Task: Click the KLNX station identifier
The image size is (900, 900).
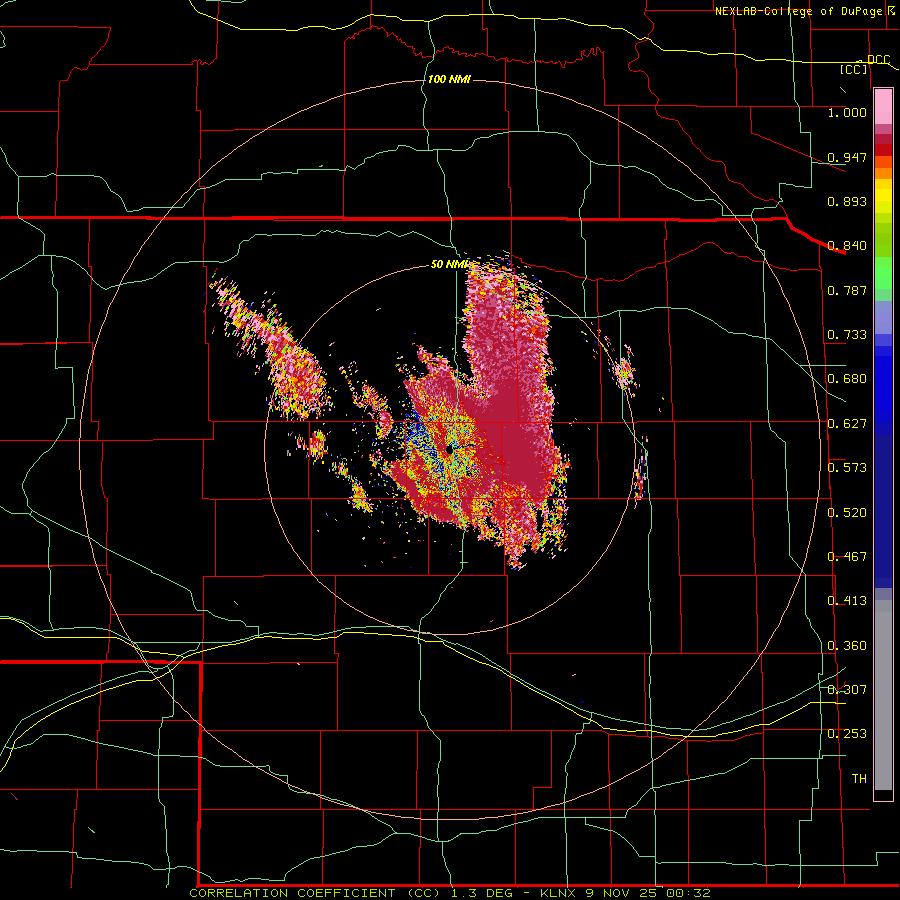Action: [559, 893]
